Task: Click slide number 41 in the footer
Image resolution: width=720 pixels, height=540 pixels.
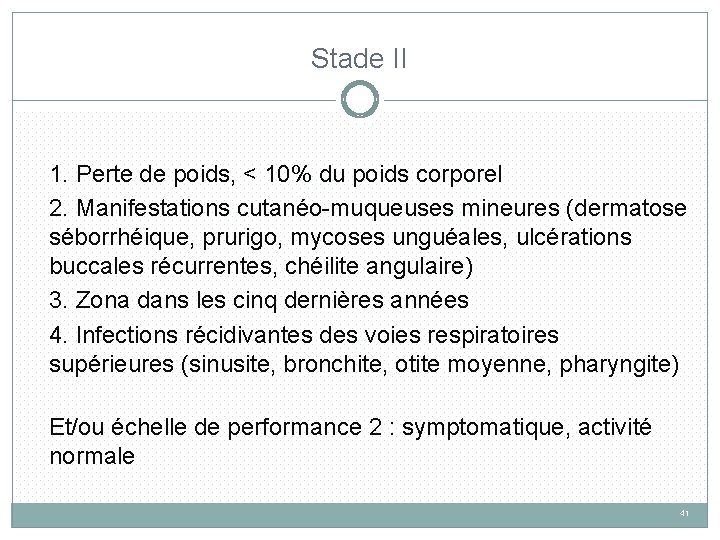Action: [x=684, y=514]
